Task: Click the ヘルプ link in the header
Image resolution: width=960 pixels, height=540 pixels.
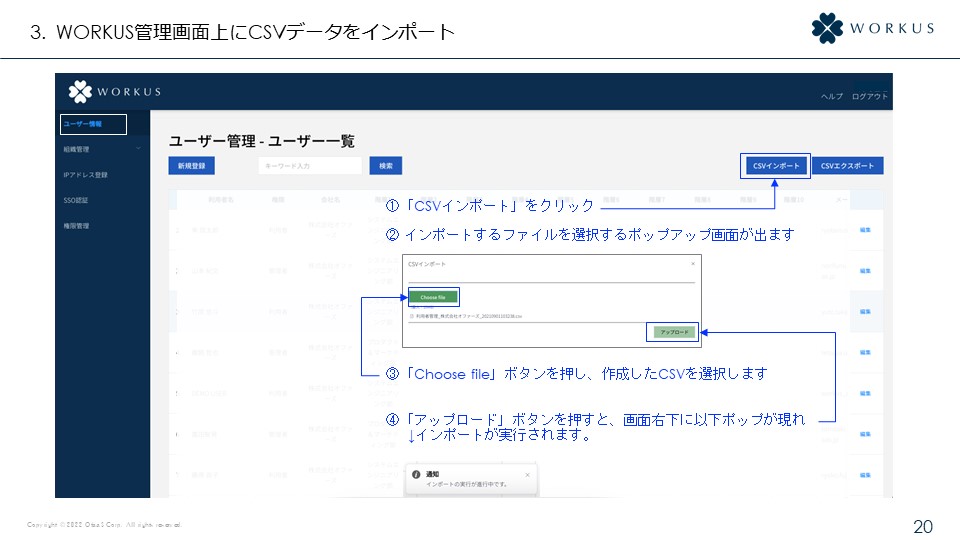Action: coord(831,96)
